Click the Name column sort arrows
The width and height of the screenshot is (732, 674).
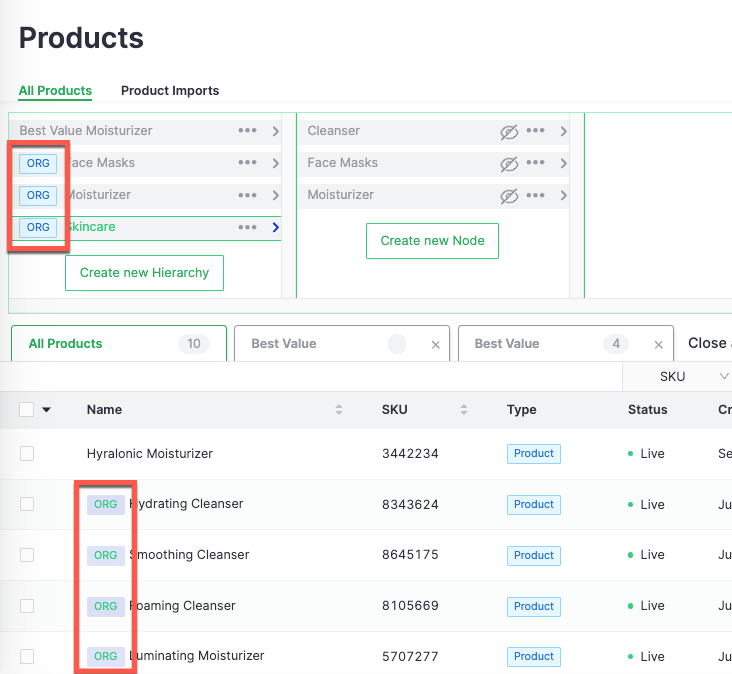pos(339,410)
